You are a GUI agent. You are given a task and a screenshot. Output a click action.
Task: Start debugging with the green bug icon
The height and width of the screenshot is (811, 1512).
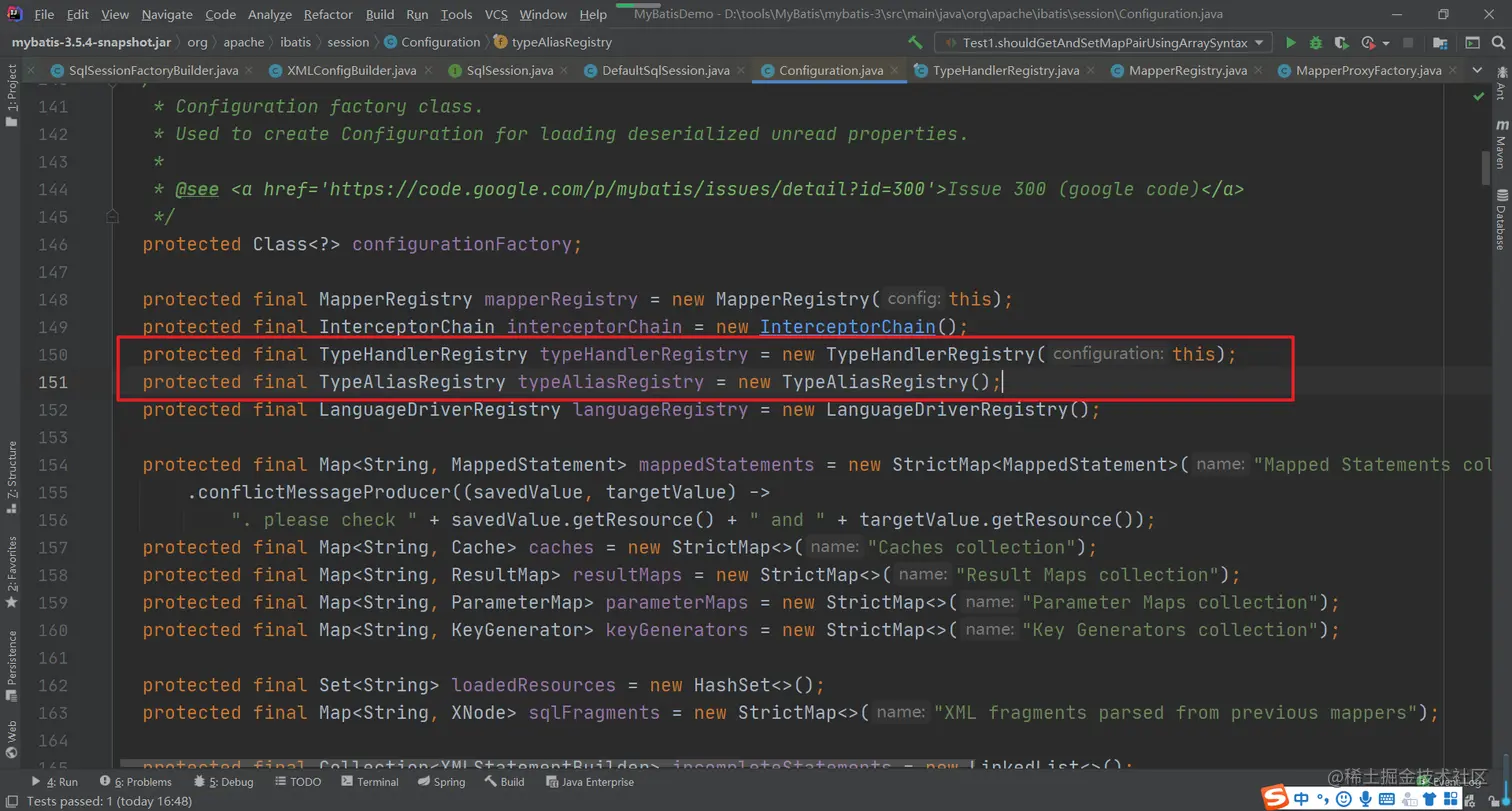click(x=1316, y=43)
